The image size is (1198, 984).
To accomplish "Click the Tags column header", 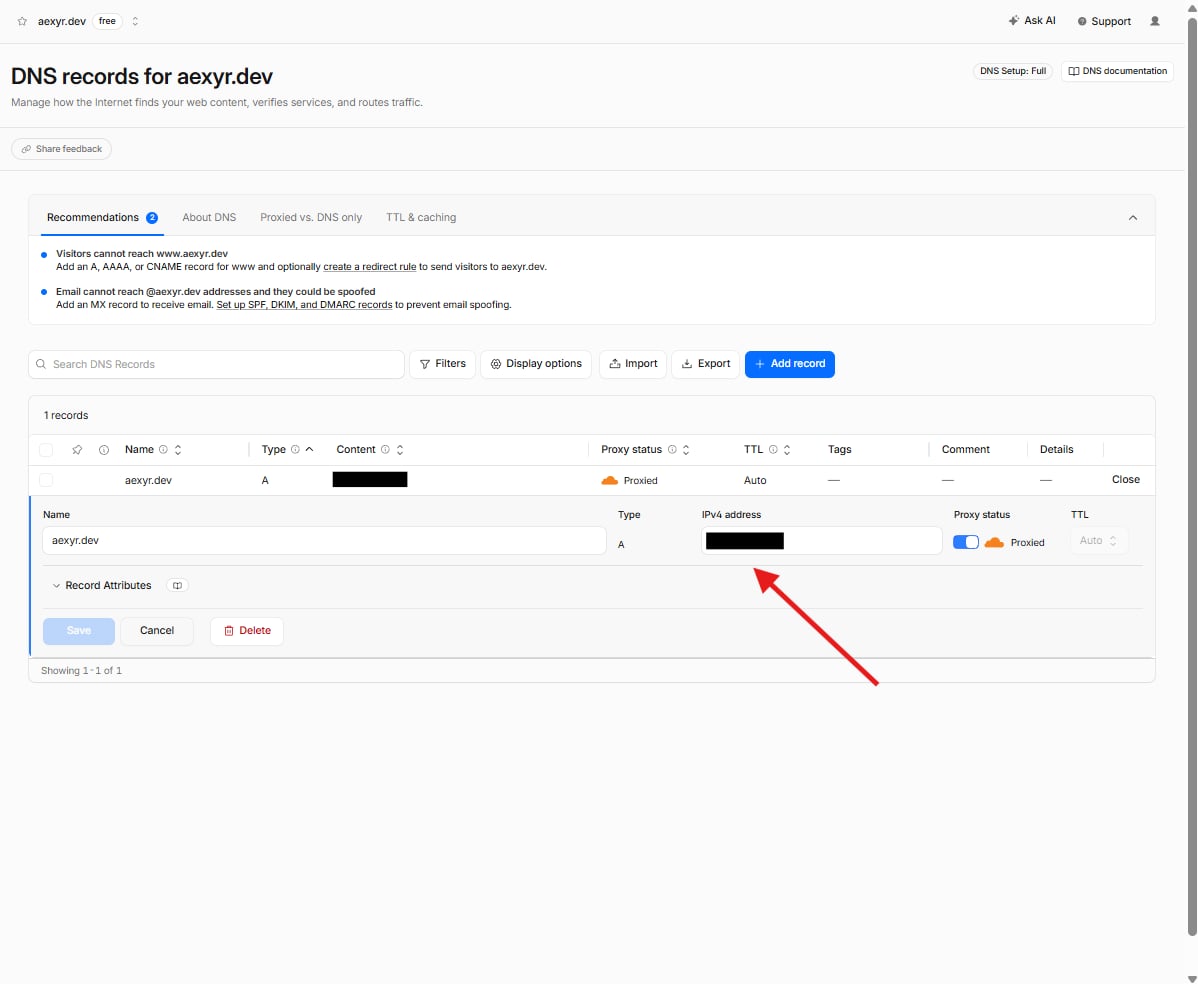I will point(840,450).
